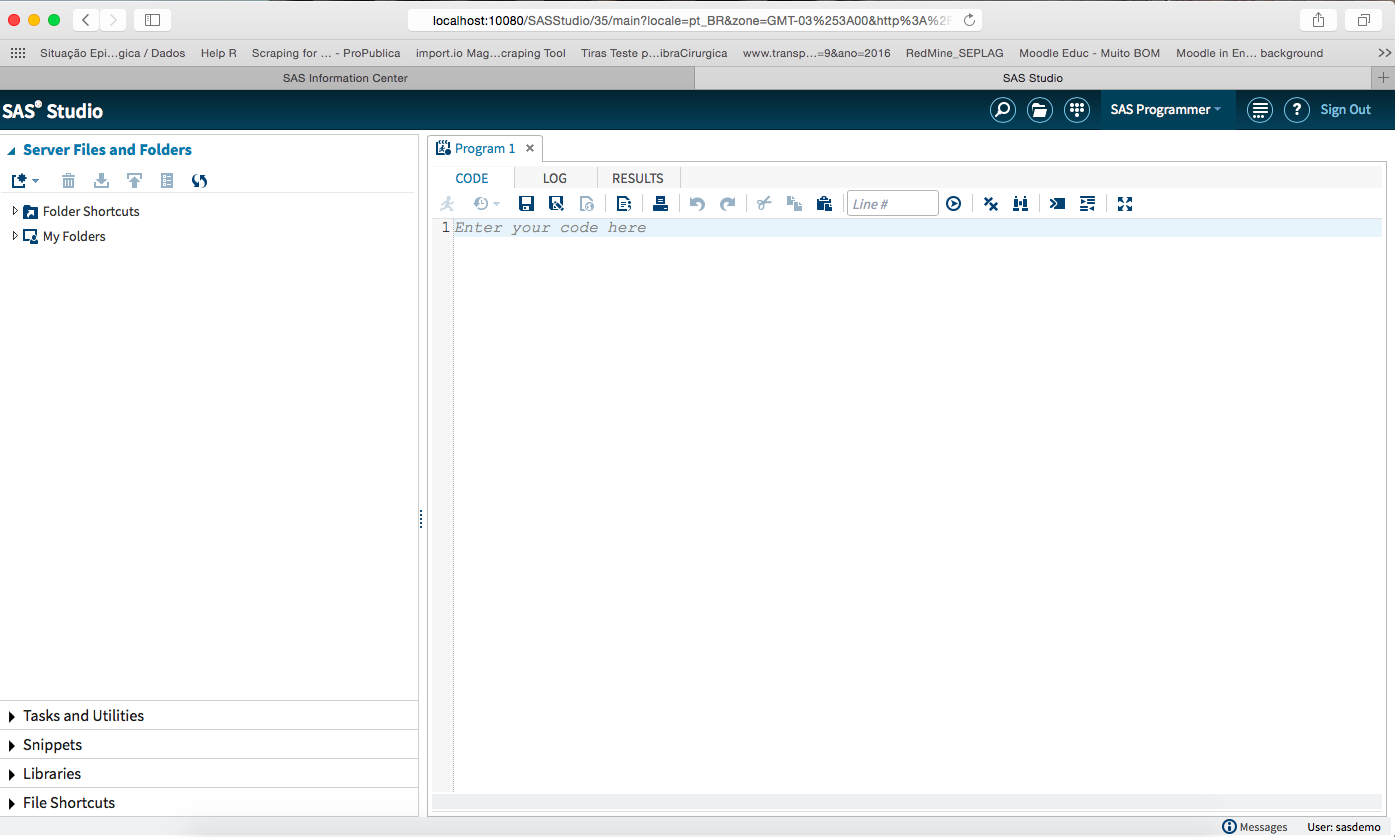The width and height of the screenshot is (1395, 837).
Task: Click the Add to My Snippets icon
Action: click(624, 204)
